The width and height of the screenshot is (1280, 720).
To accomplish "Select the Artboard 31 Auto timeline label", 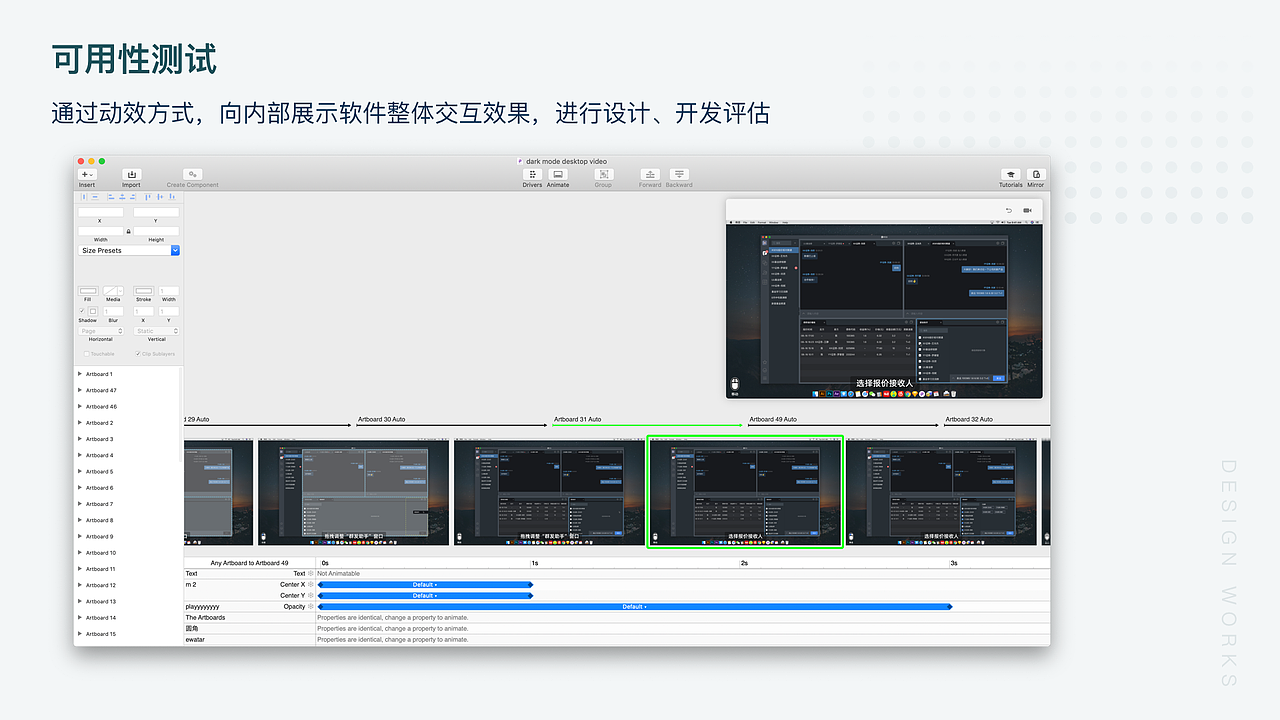I will click(580, 419).
